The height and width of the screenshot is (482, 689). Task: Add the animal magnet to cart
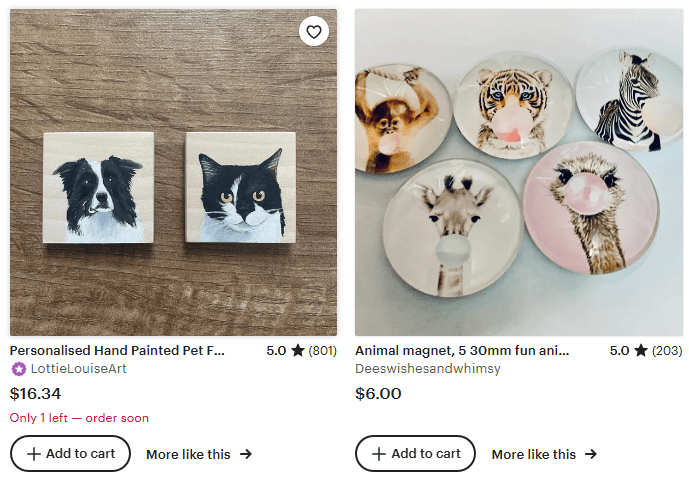coord(415,454)
